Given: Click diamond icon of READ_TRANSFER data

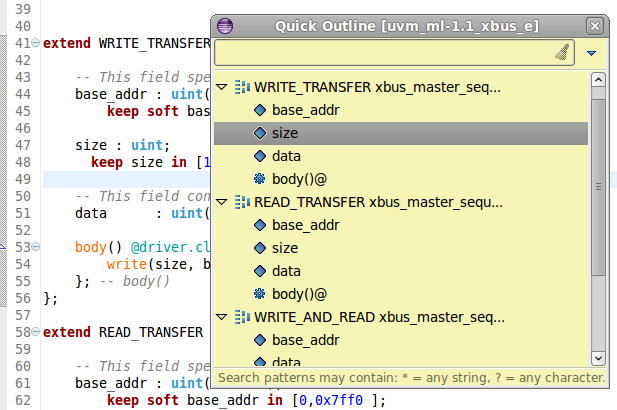Looking at the screenshot, I should (x=260, y=271).
